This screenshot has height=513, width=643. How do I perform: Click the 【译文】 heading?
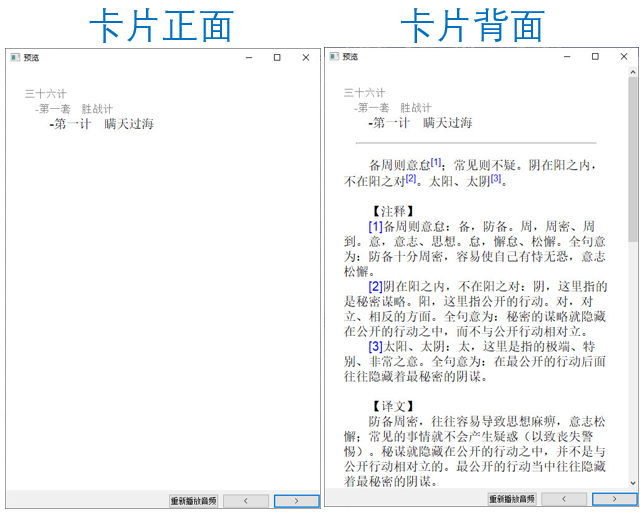click(393, 406)
